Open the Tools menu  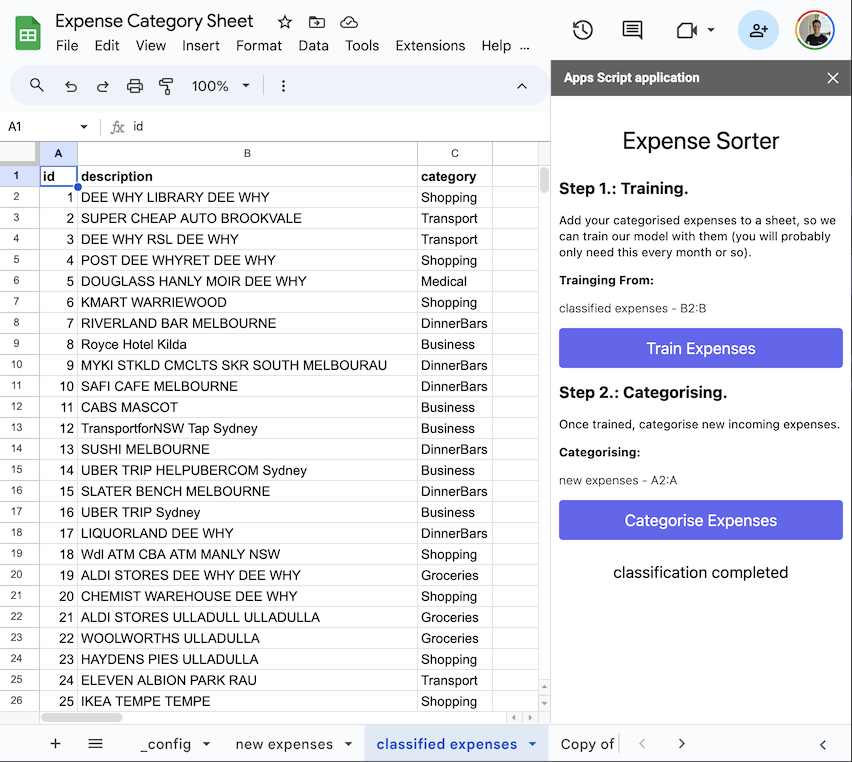(x=362, y=46)
